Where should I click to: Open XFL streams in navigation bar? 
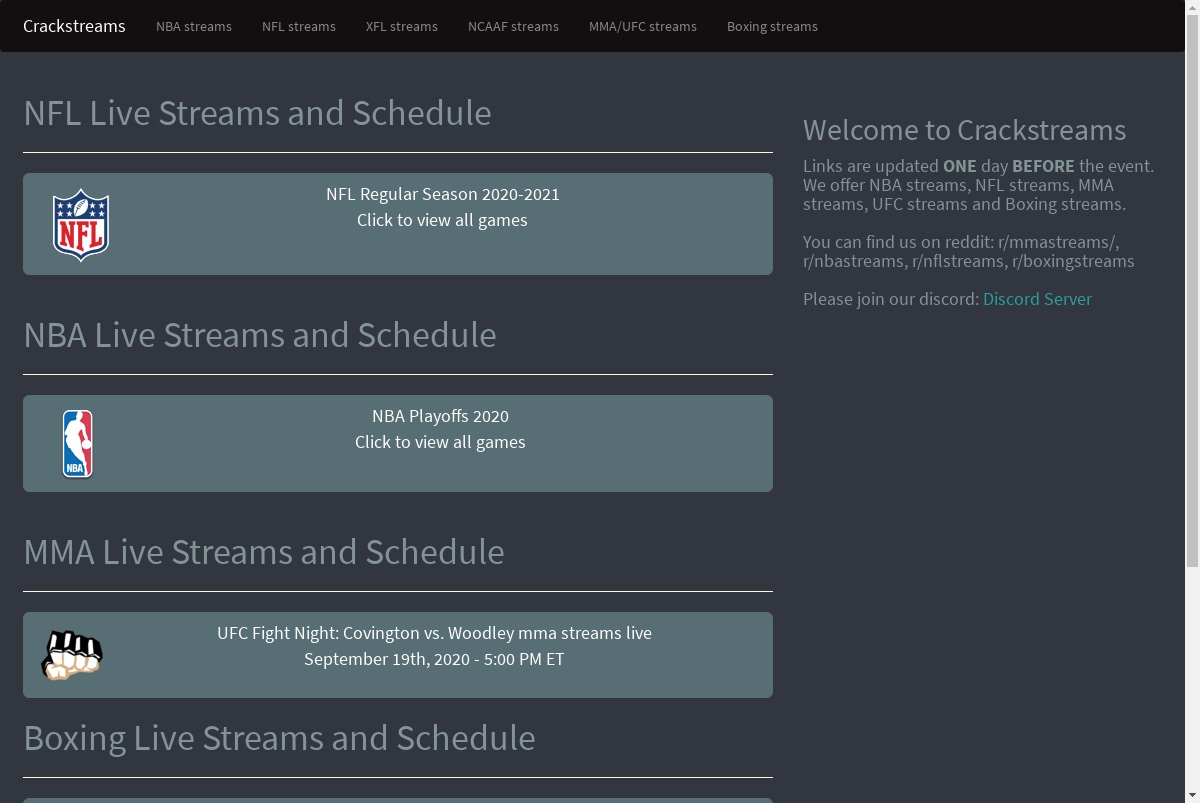(402, 27)
